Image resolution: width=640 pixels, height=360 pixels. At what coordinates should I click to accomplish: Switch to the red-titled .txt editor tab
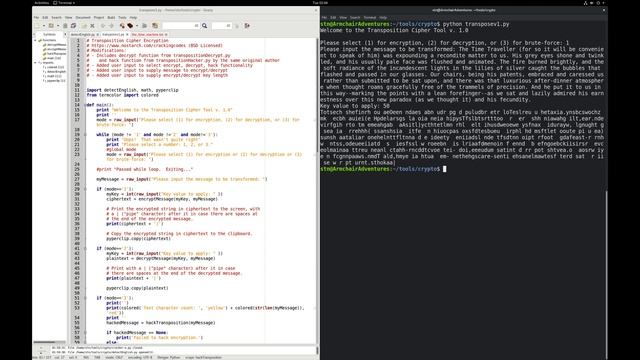[x=147, y=35]
